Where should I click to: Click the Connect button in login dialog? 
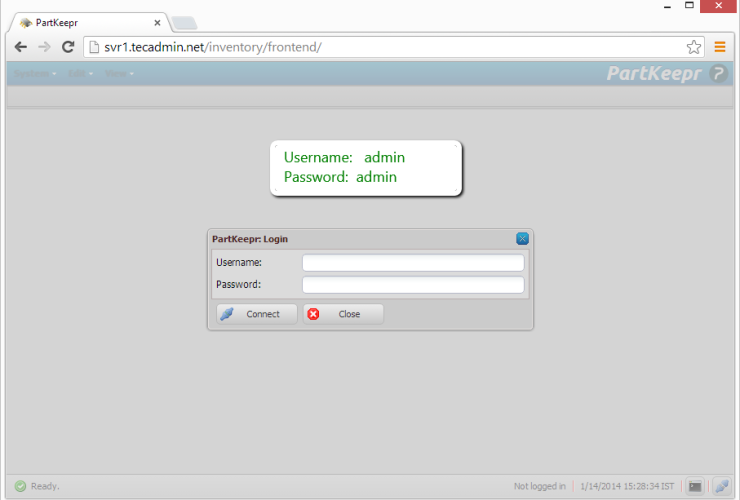(x=256, y=314)
